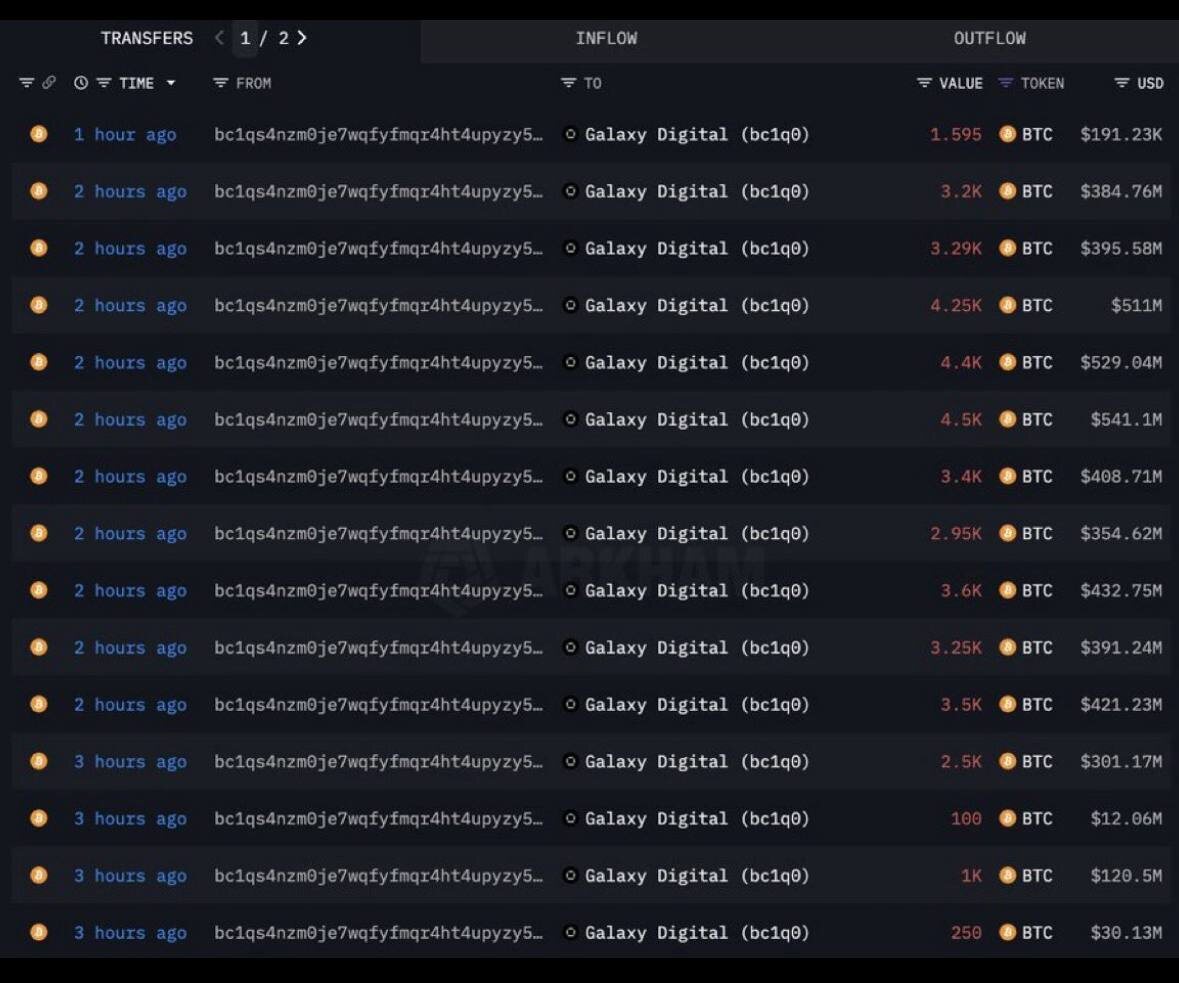Click the 4.25K value cell

[x=956, y=305]
